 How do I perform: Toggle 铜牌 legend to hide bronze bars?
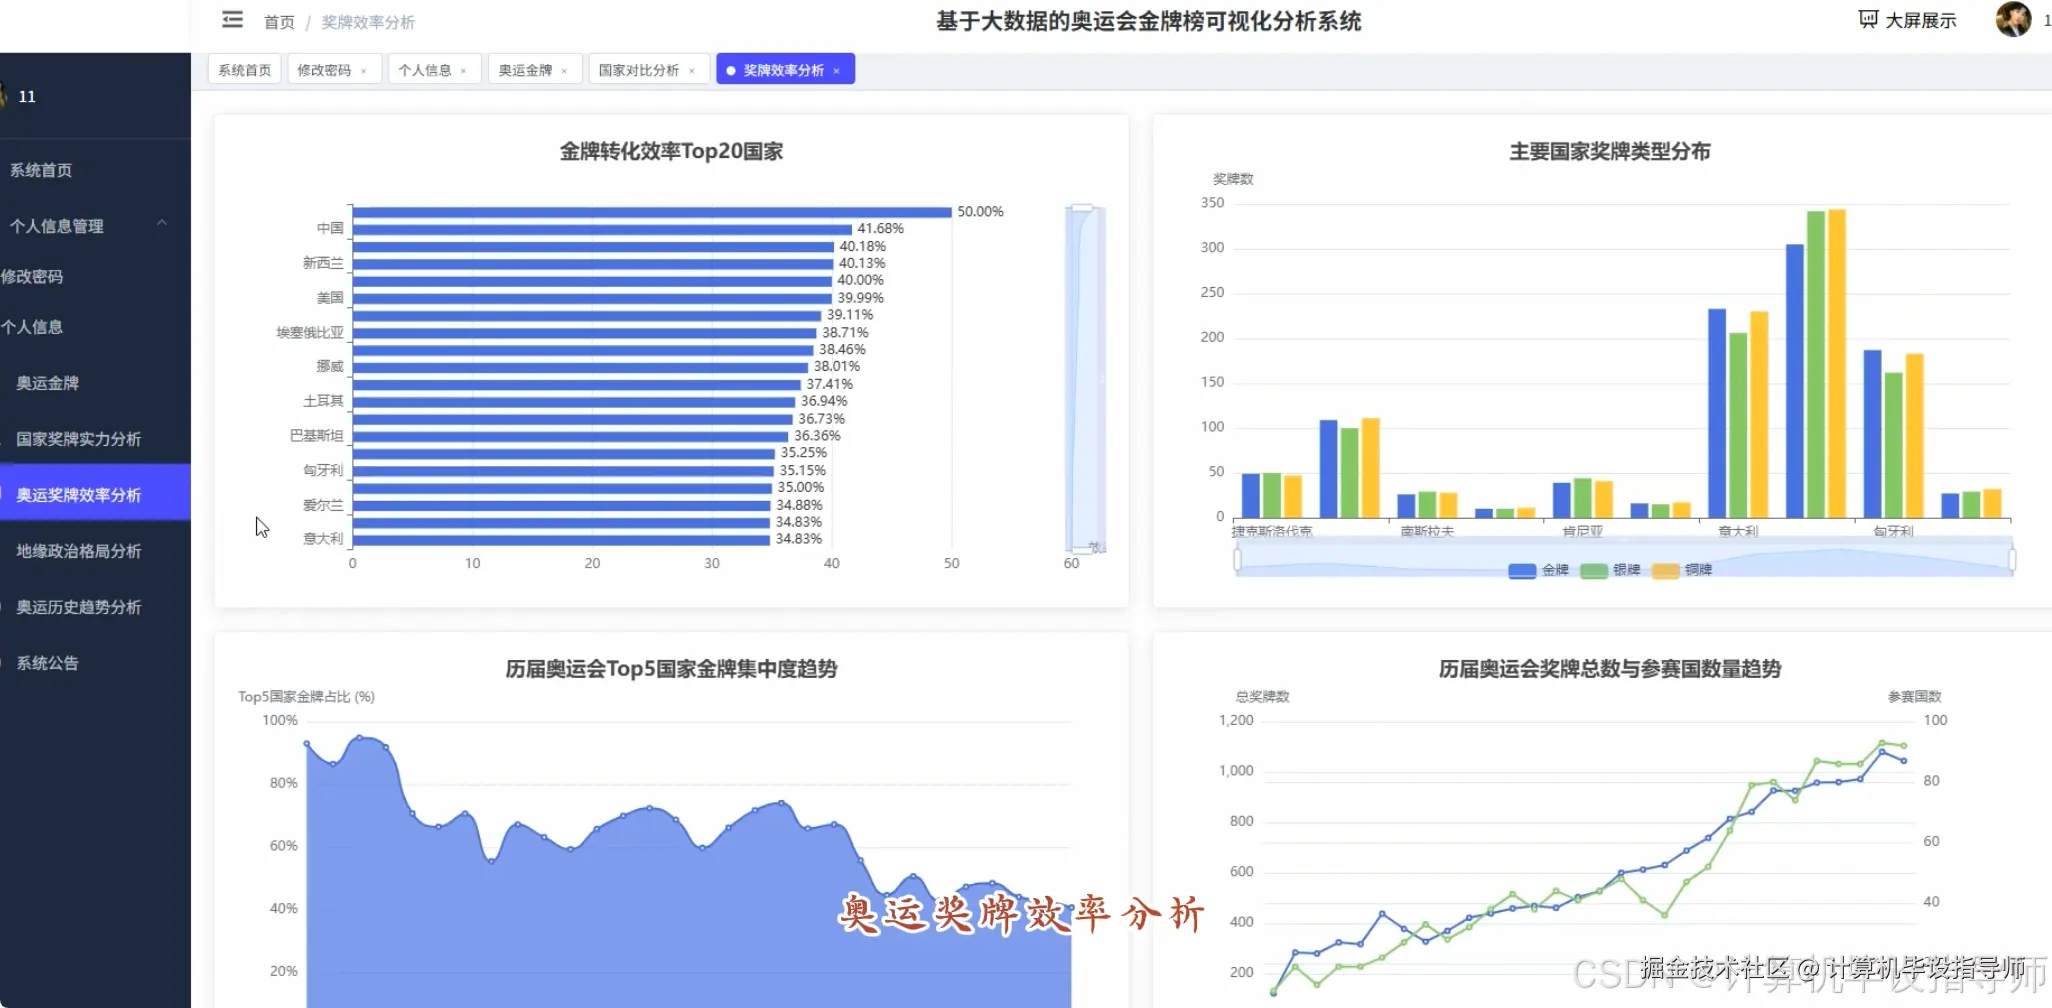pos(1685,570)
